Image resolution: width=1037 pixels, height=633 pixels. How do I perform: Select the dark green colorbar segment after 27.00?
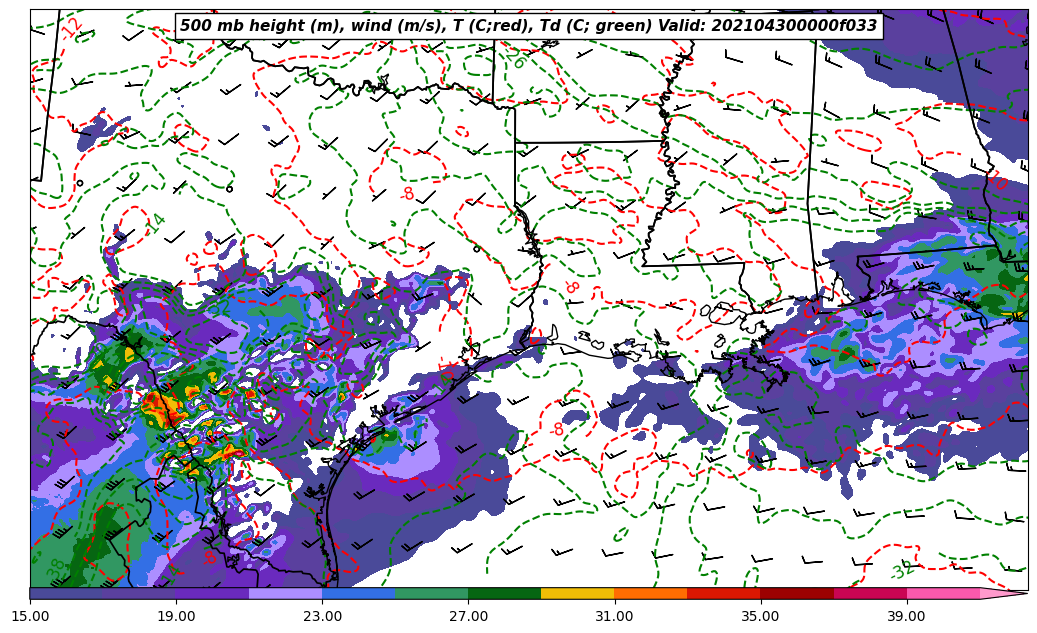pos(505,593)
